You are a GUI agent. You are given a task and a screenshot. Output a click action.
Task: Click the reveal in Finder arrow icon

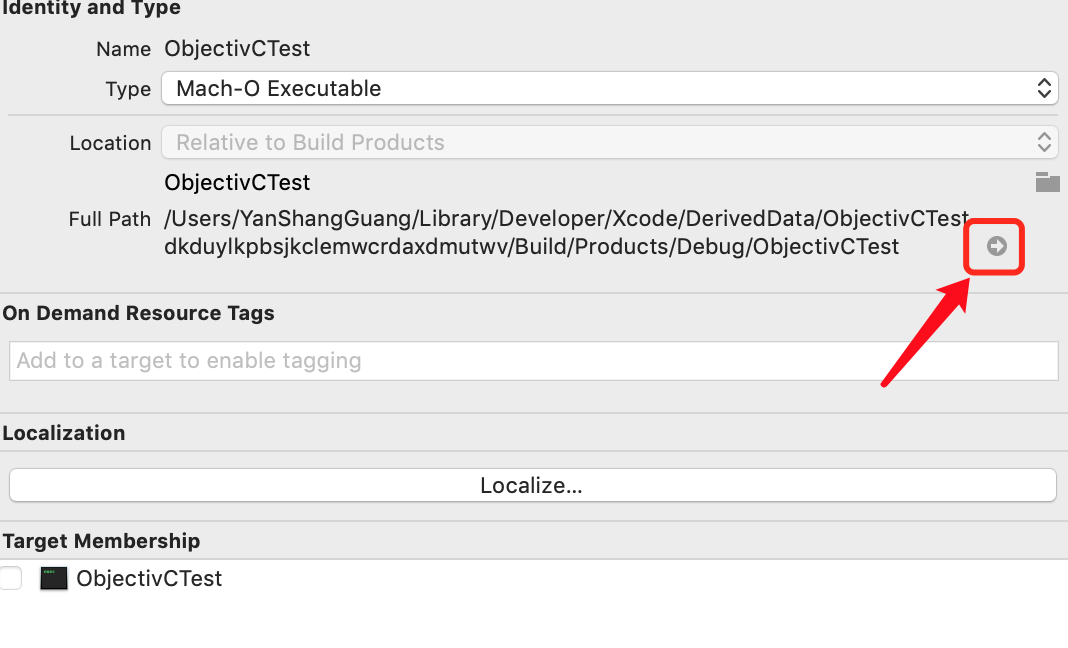[996, 246]
